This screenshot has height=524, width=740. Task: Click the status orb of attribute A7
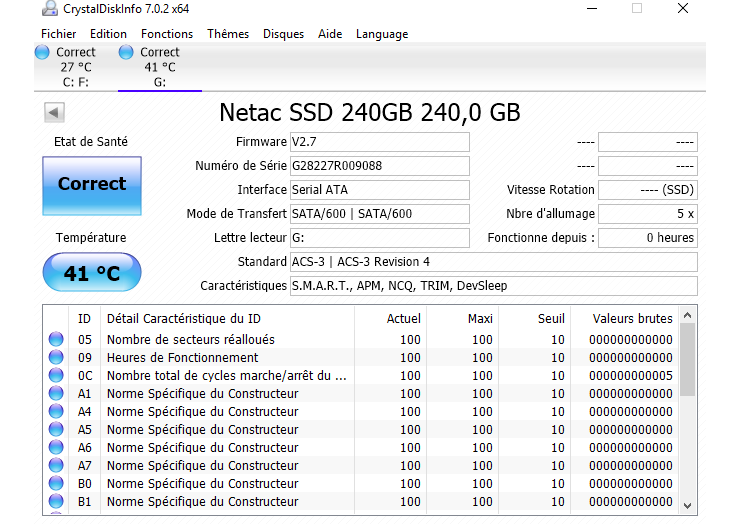[x=56, y=465]
